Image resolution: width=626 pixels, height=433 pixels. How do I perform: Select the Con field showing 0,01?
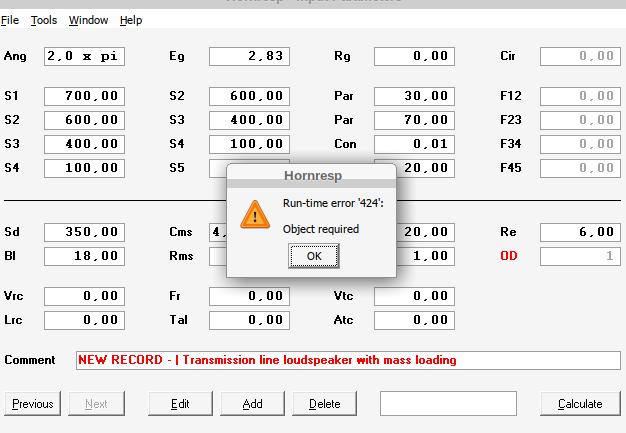click(414, 144)
